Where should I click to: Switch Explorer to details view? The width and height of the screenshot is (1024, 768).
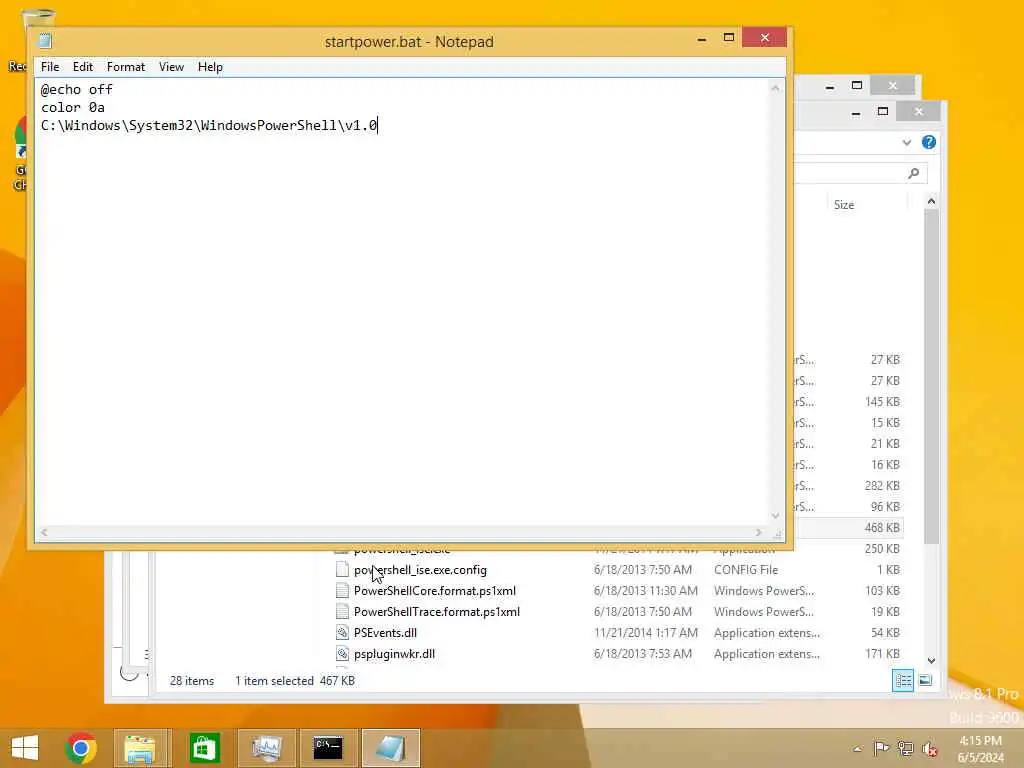point(903,680)
